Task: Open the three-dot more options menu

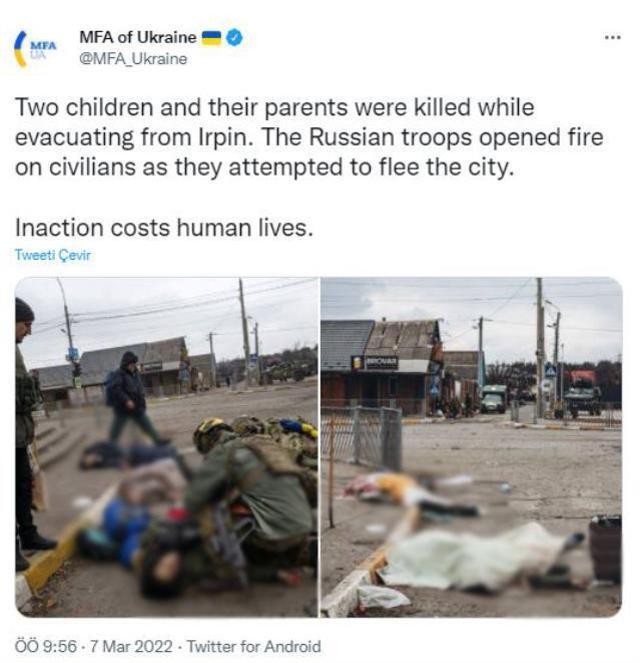Action: pos(613,38)
